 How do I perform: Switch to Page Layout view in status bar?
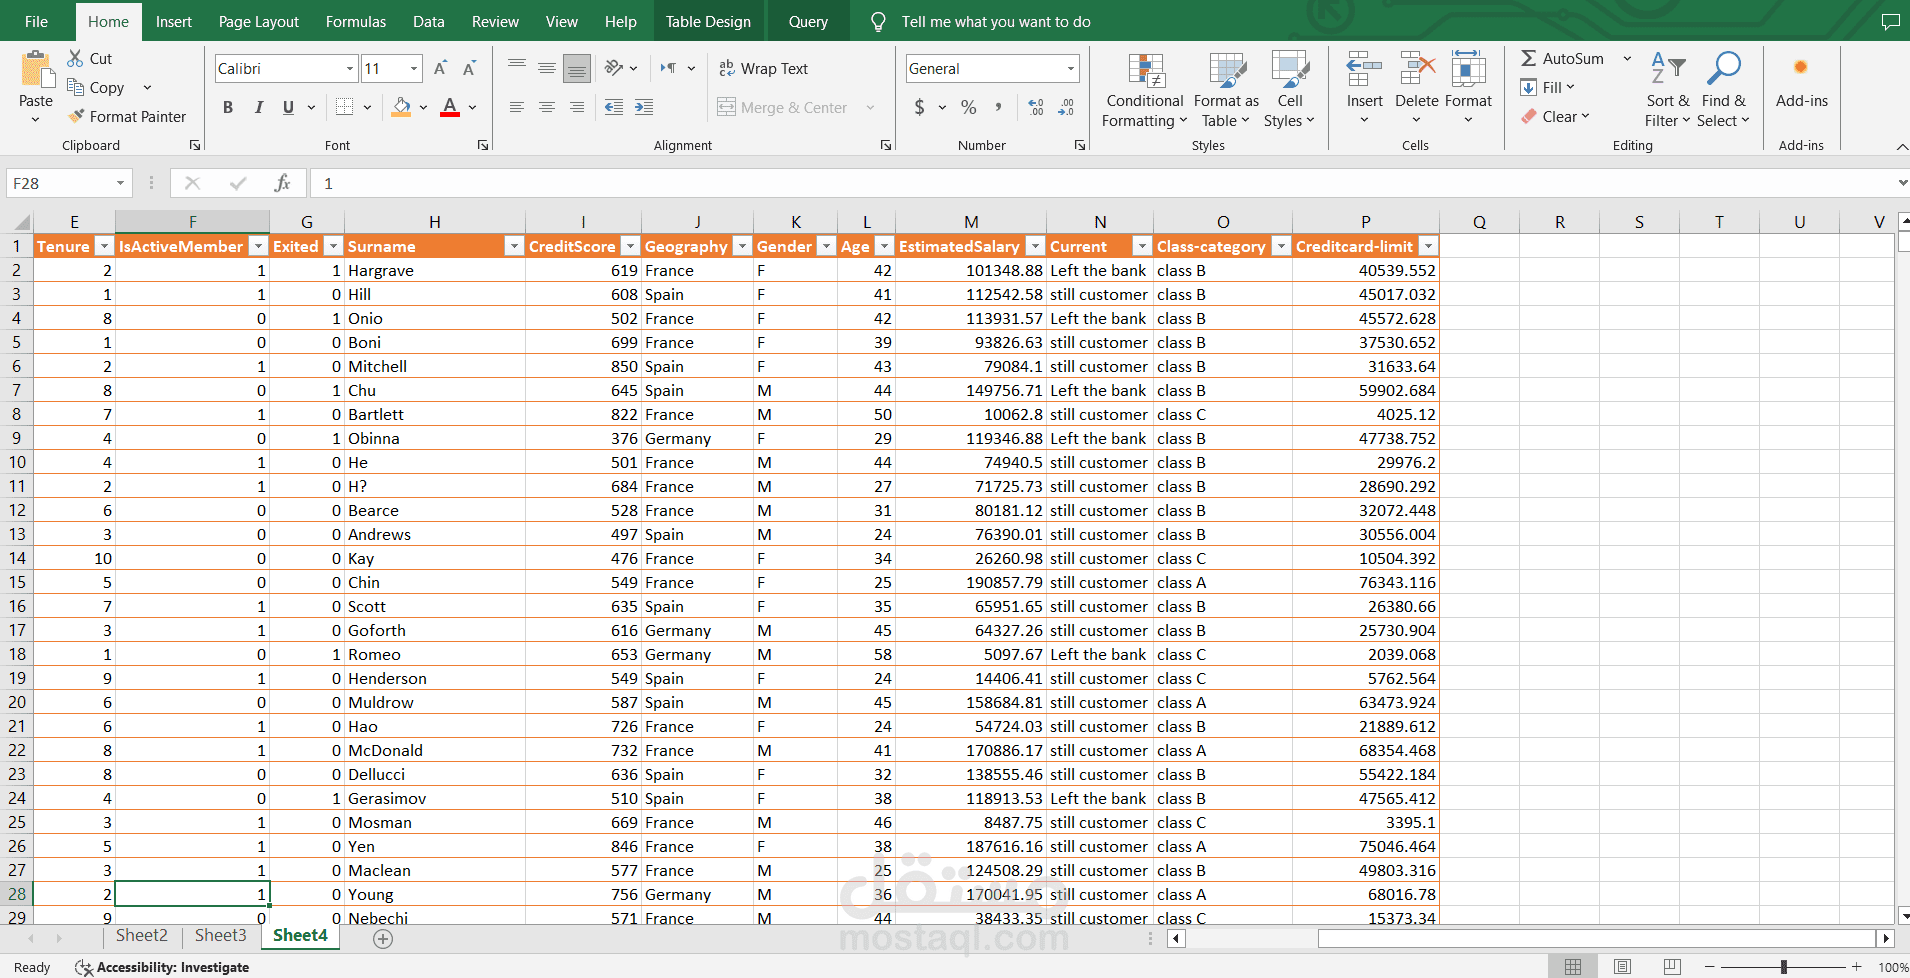pyautogui.click(x=1623, y=966)
